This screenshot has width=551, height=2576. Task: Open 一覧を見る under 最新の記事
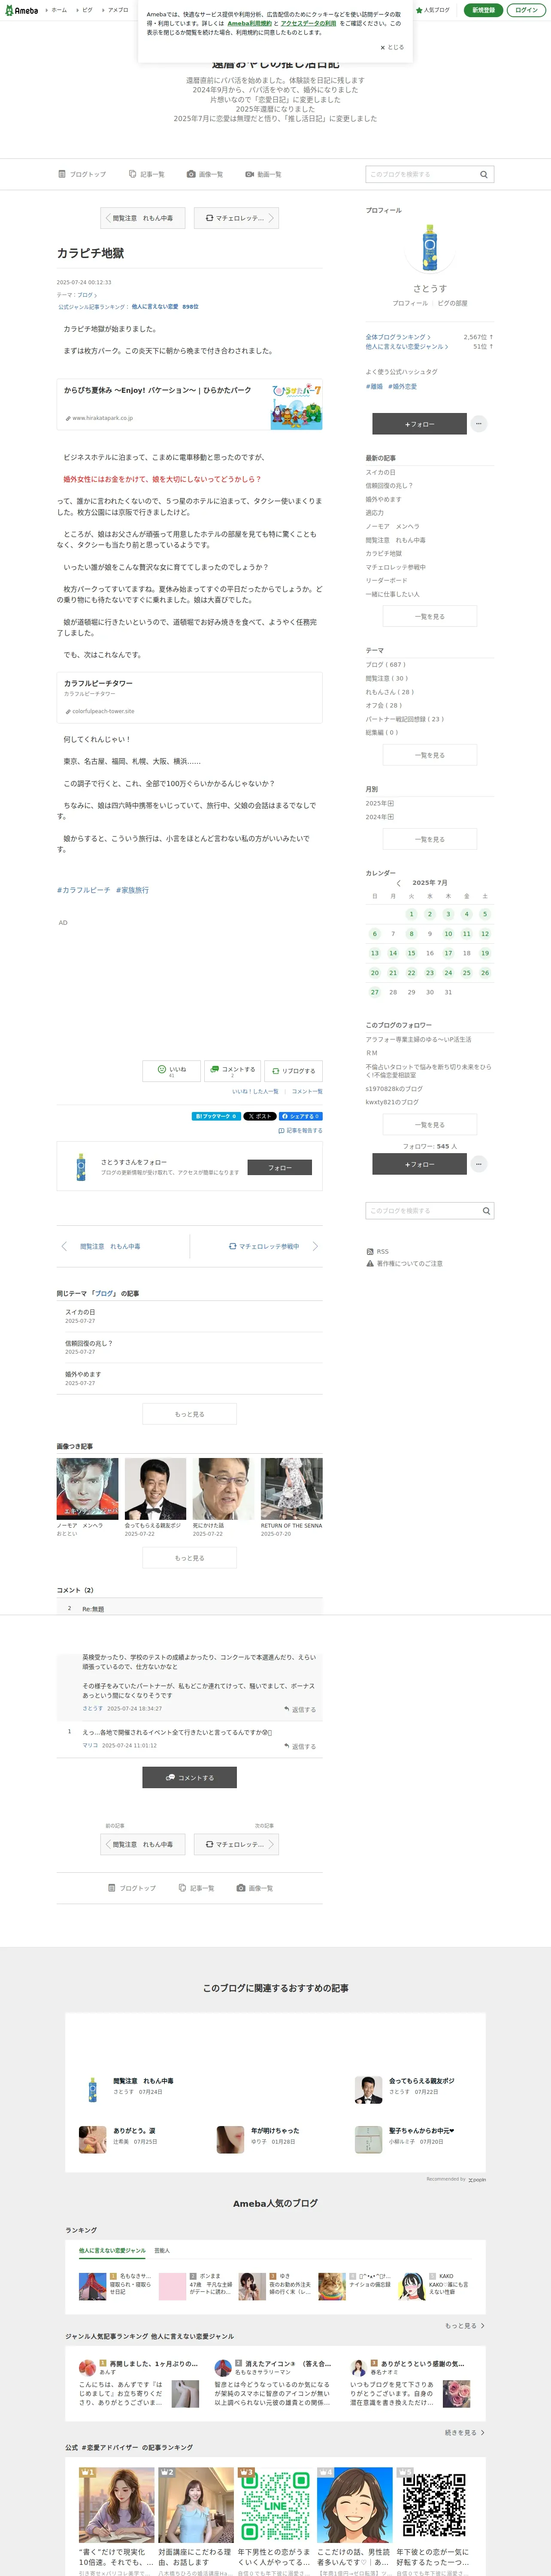429,617
